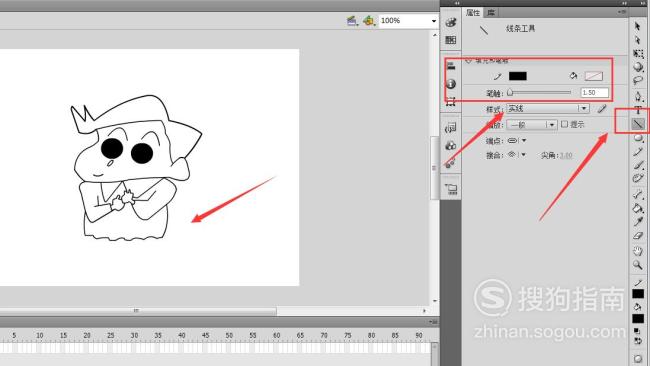
Task: Select the Pen tool
Action: click(x=638, y=97)
